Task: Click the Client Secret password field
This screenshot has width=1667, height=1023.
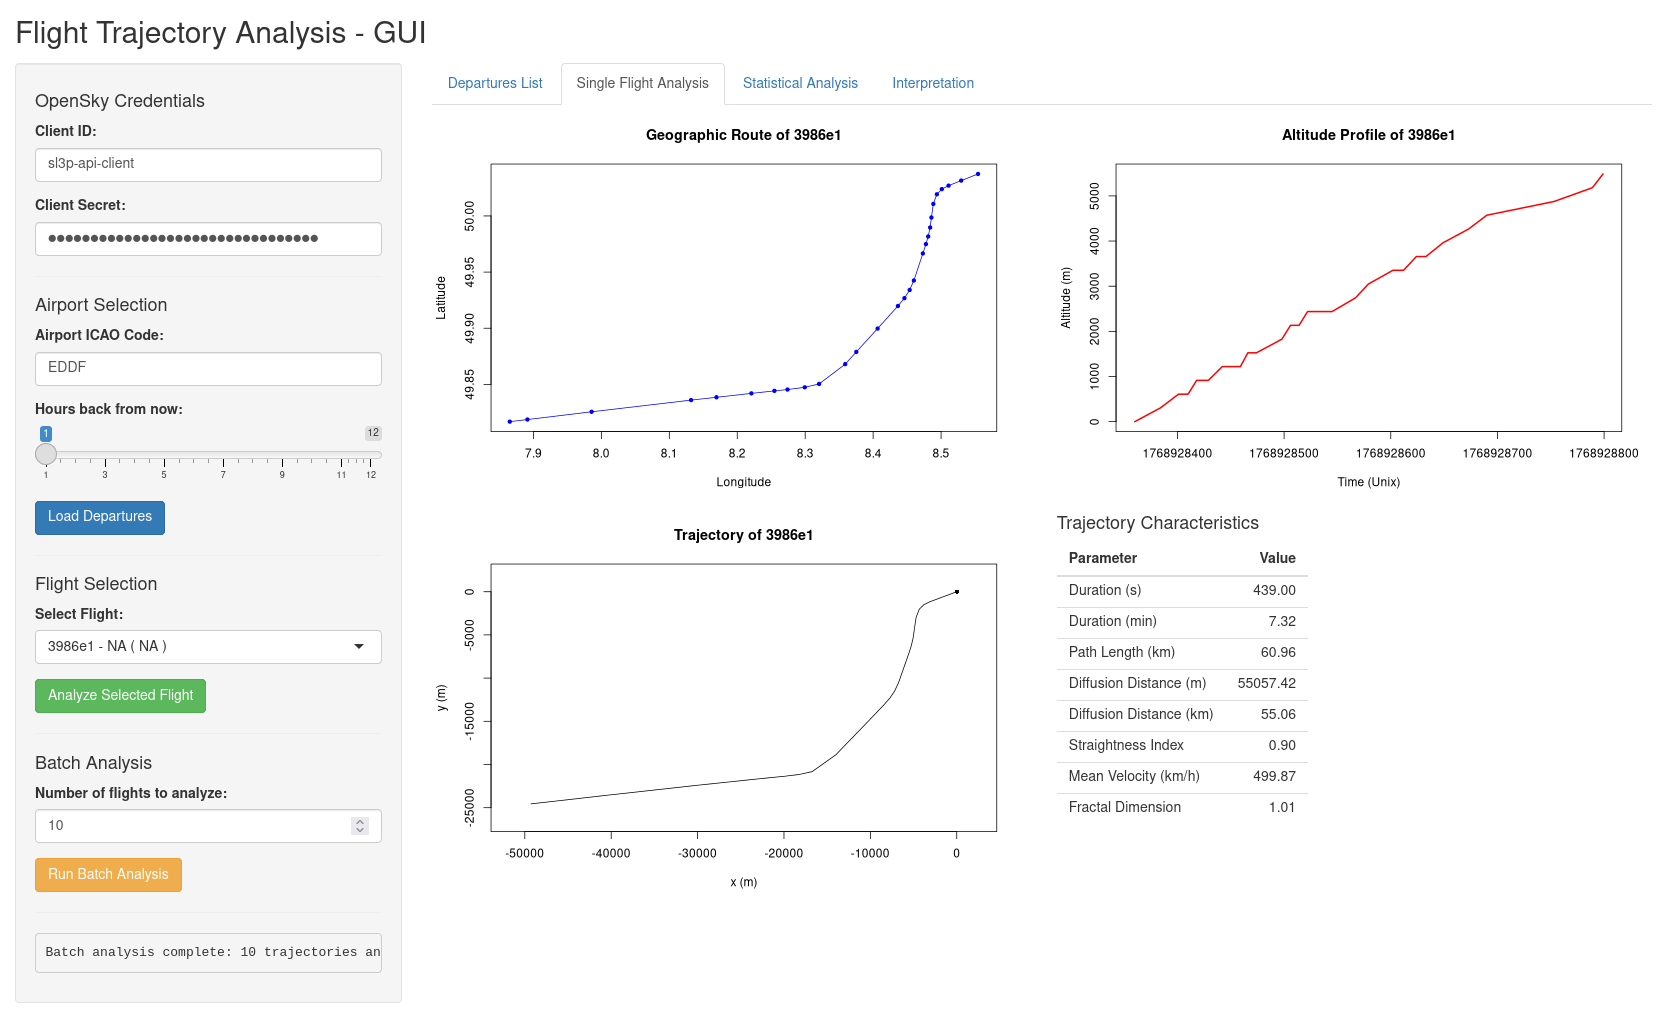Action: coord(208,239)
